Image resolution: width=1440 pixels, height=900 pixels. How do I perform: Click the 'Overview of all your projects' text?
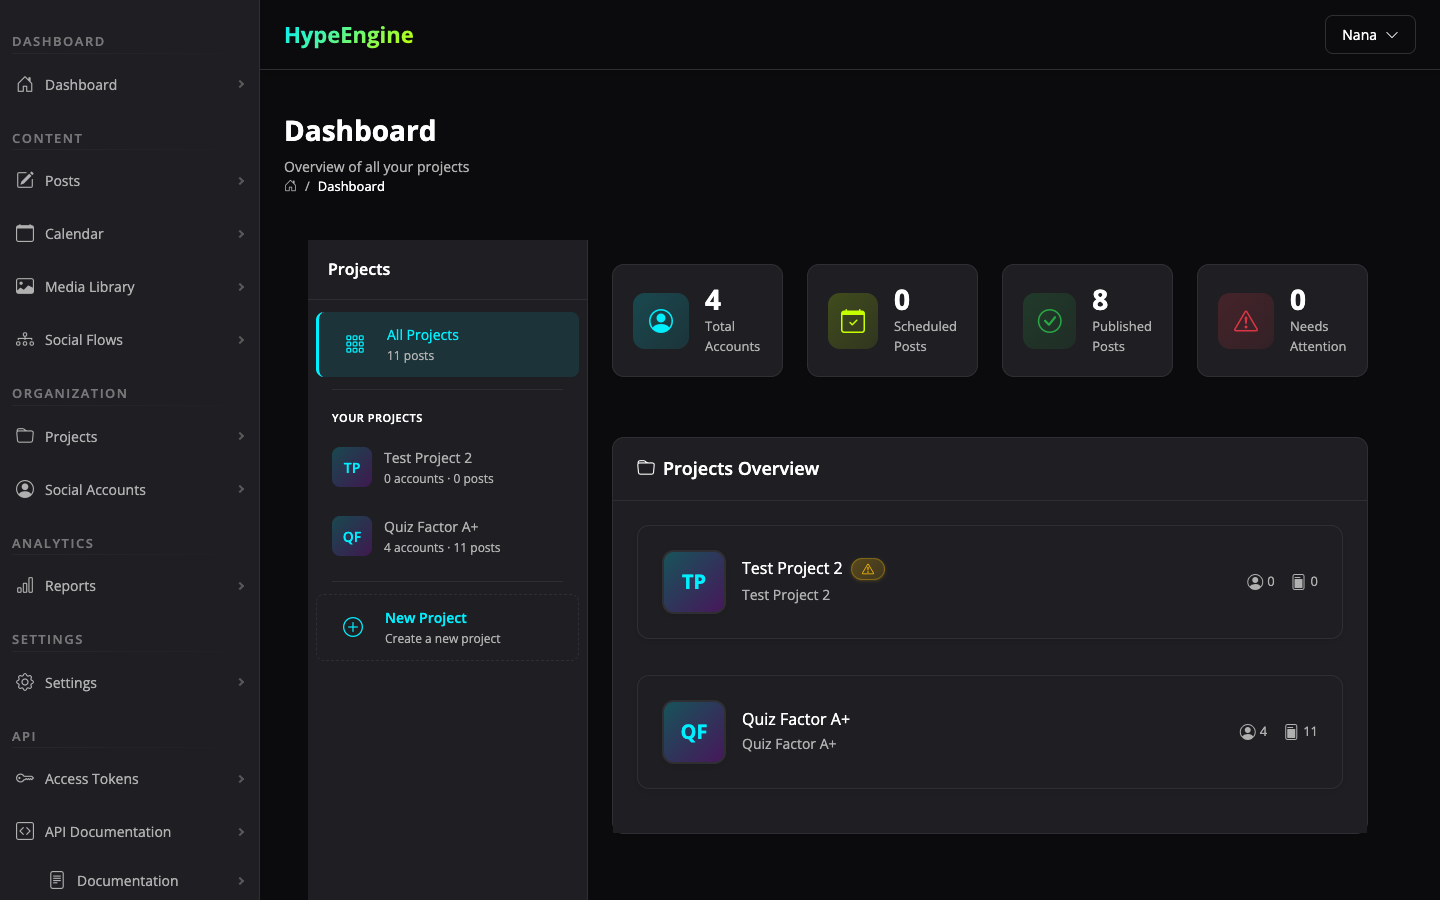[376, 167]
